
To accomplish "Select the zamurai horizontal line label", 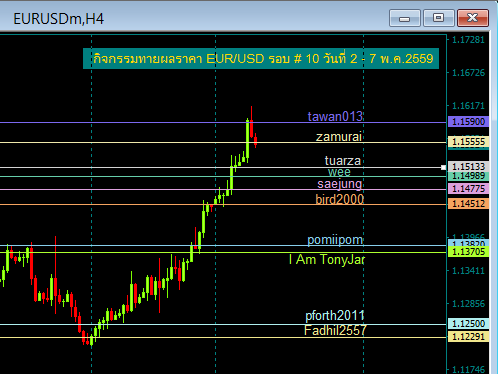I will click(339, 137).
